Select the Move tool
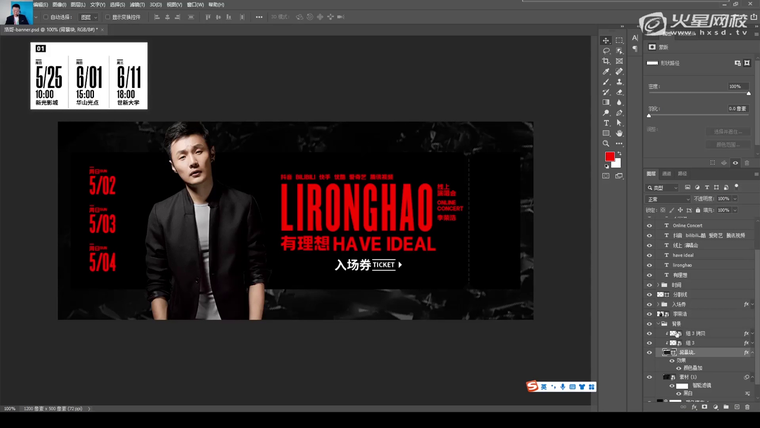The height and width of the screenshot is (428, 760). click(606, 40)
